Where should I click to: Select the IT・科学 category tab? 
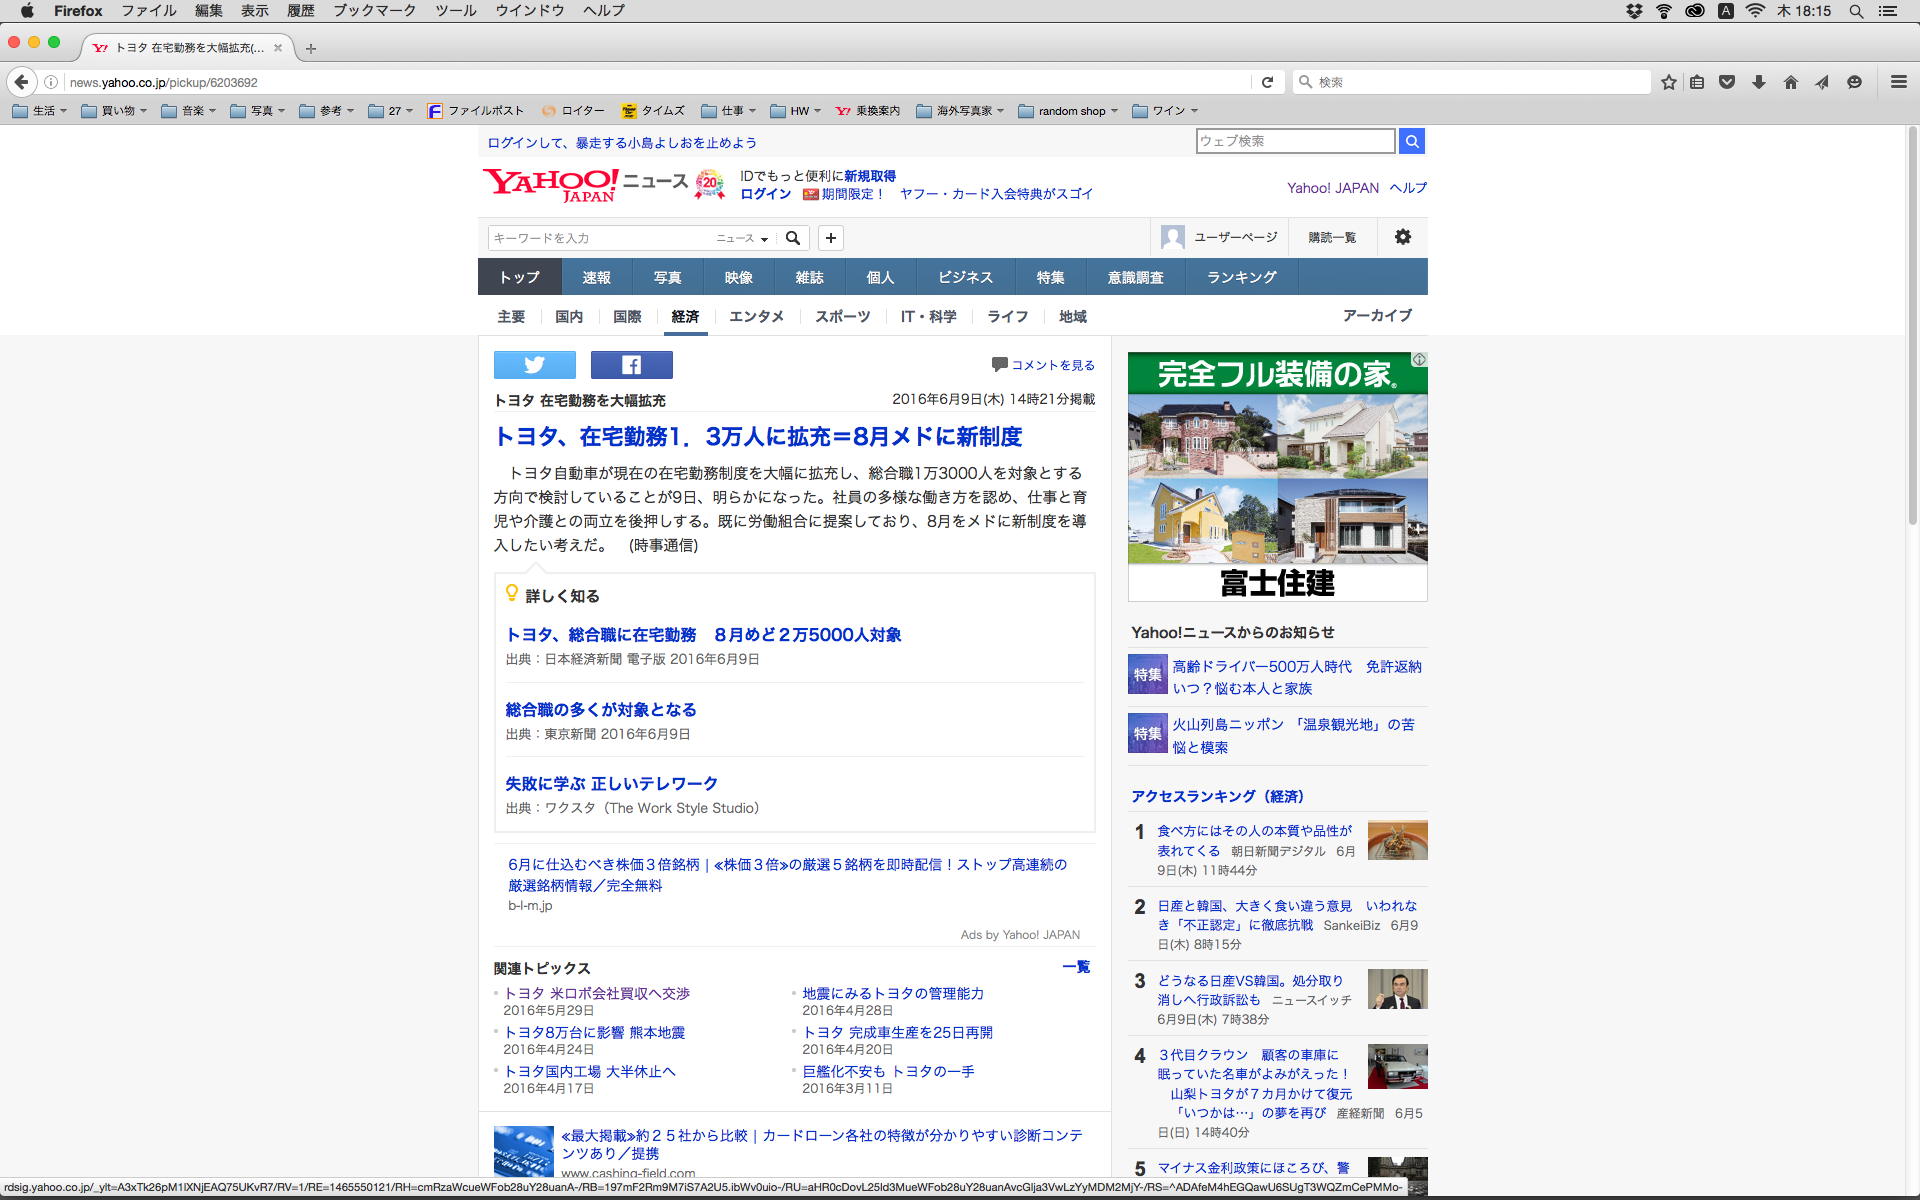pyautogui.click(x=928, y=316)
